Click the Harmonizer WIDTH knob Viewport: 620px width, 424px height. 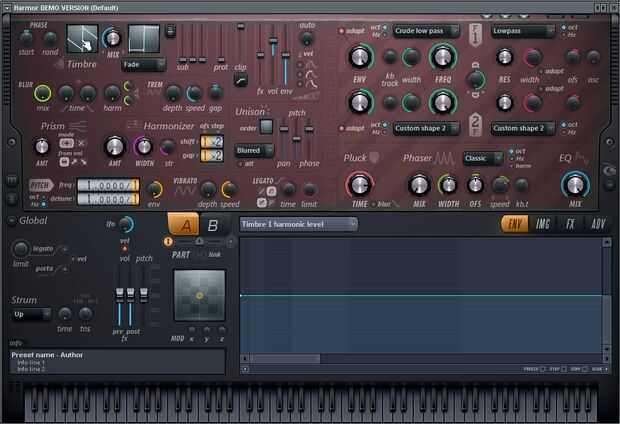tap(144, 147)
